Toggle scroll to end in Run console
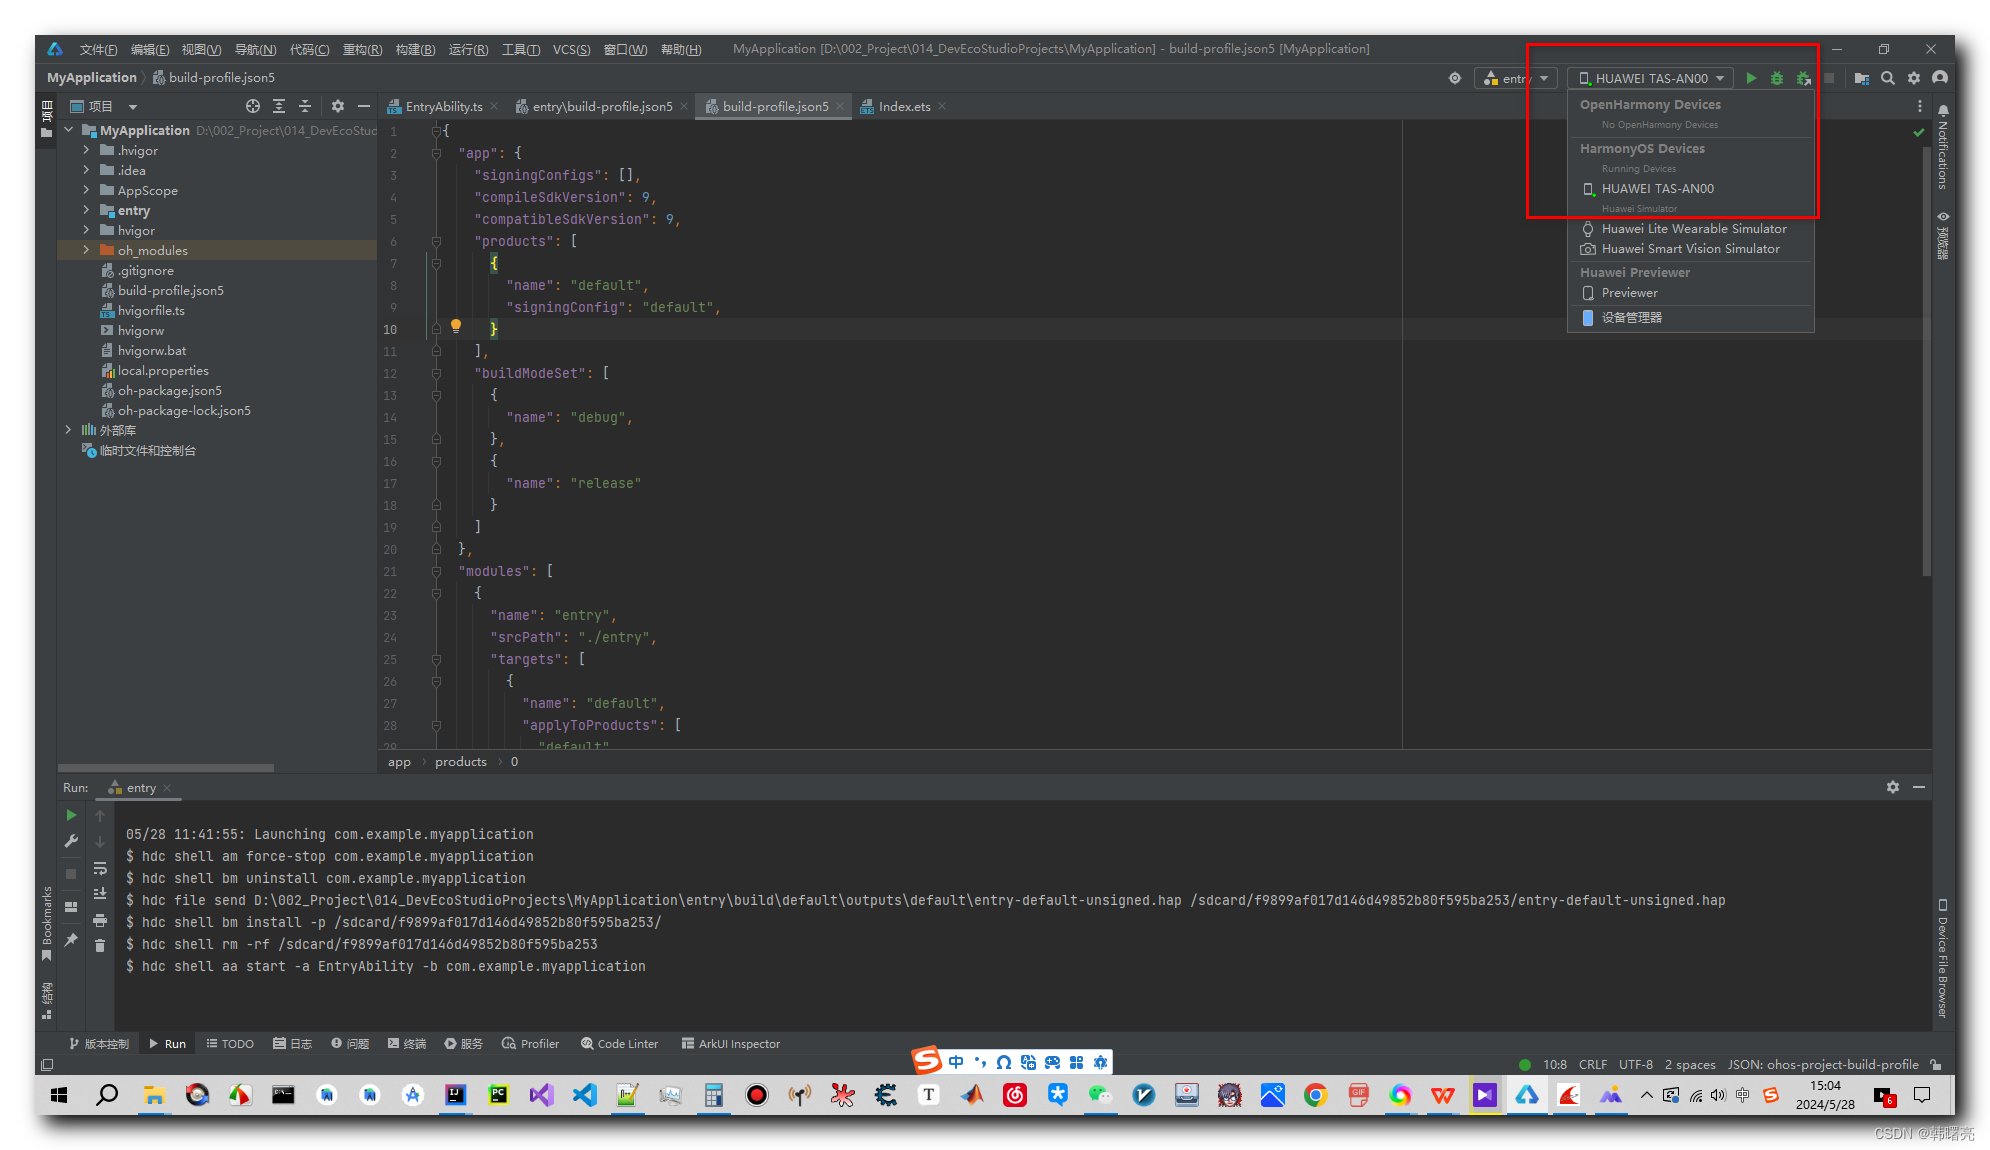 click(100, 893)
